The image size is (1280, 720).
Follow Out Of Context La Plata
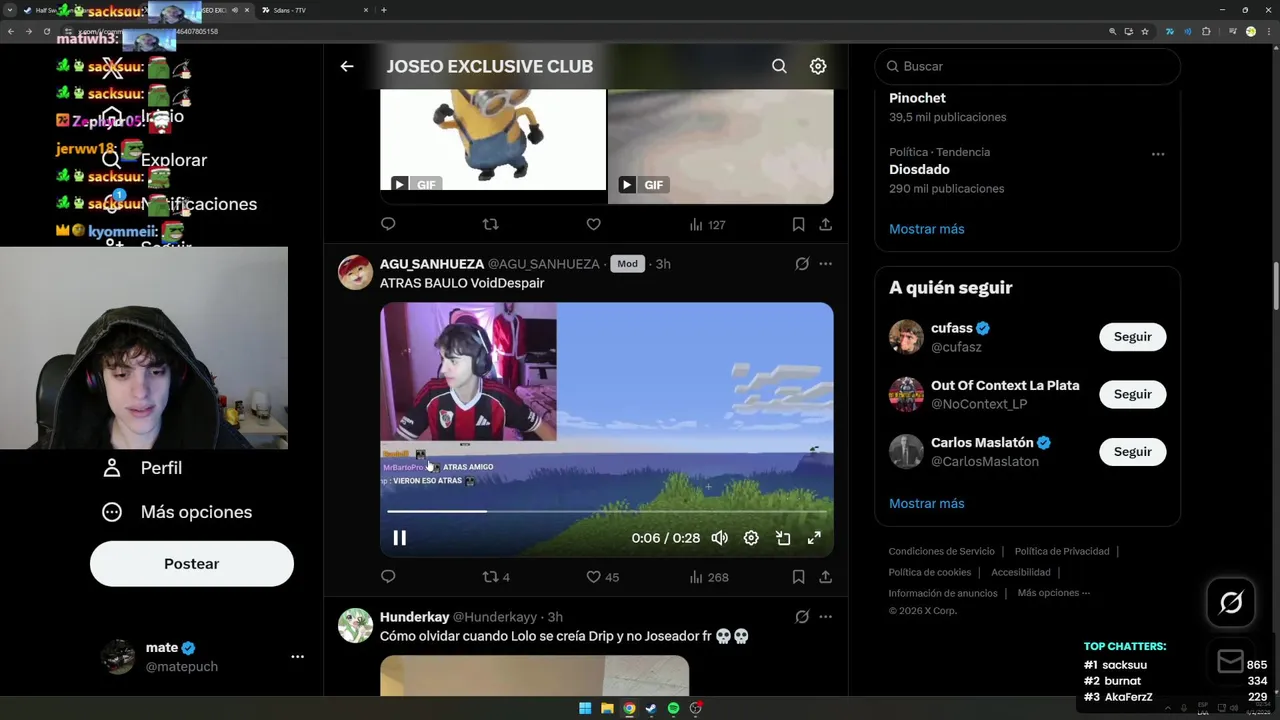coord(1133,394)
